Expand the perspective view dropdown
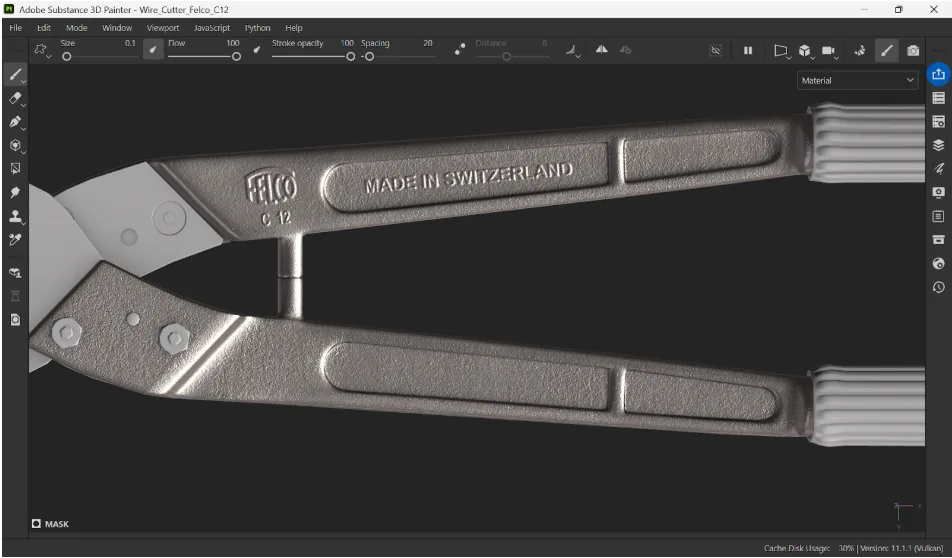The width and height of the screenshot is (952, 558). (781, 52)
